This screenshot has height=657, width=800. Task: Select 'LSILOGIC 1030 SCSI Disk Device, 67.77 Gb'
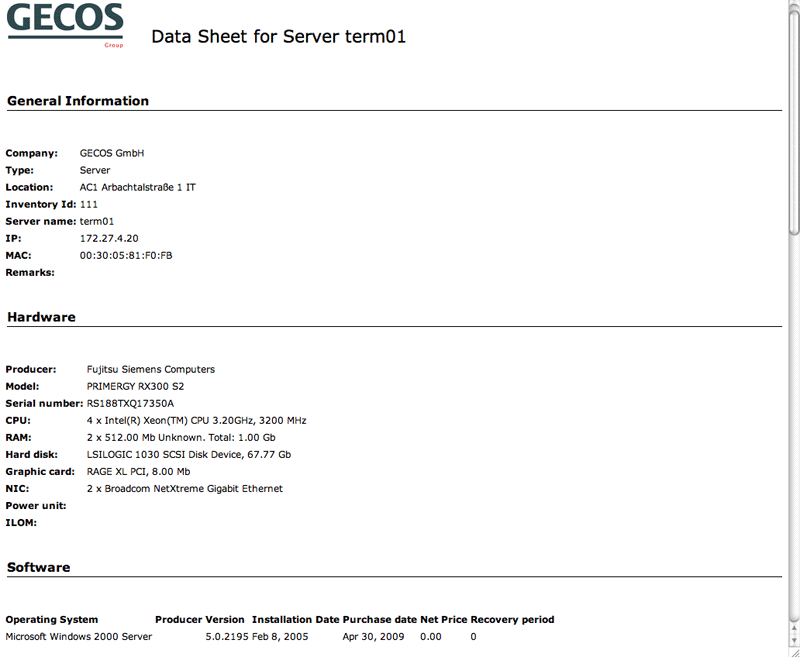(189, 454)
